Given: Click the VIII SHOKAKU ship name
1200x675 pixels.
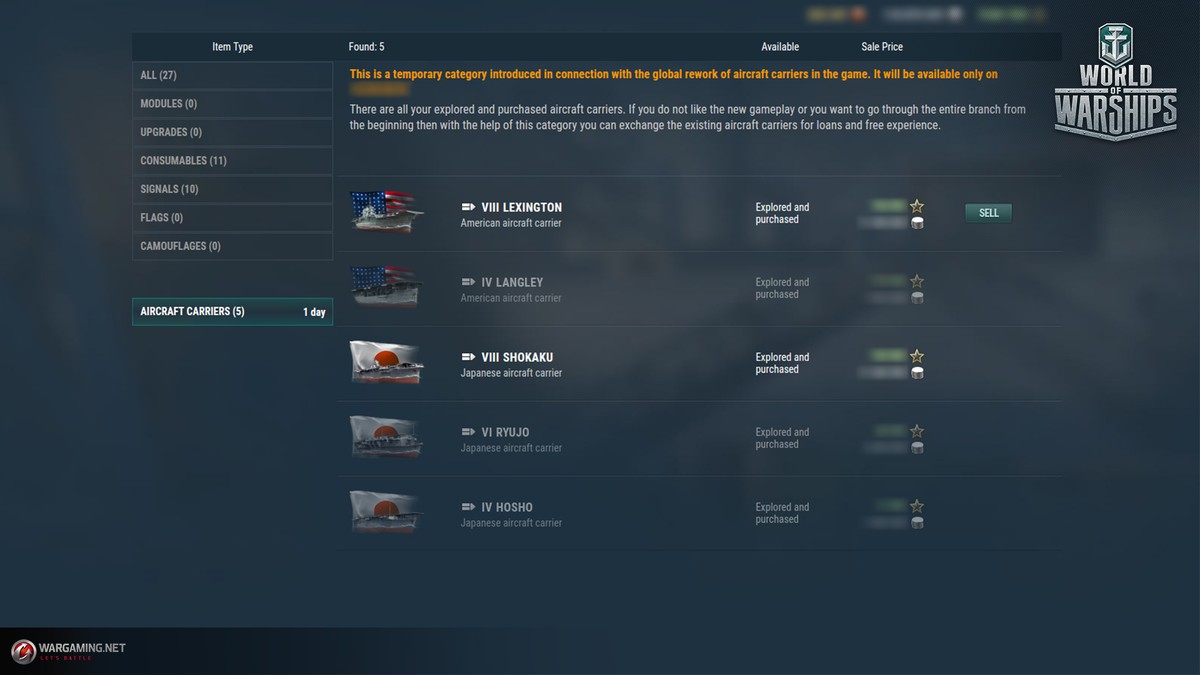Looking at the screenshot, I should 516,357.
